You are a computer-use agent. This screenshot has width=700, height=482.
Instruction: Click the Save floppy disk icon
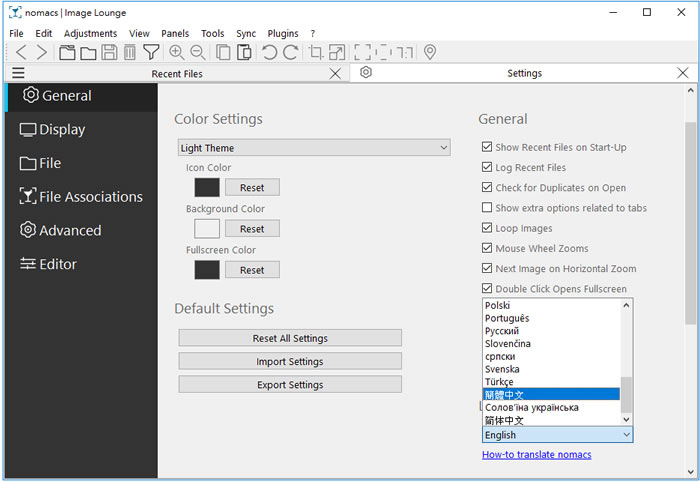[109, 52]
